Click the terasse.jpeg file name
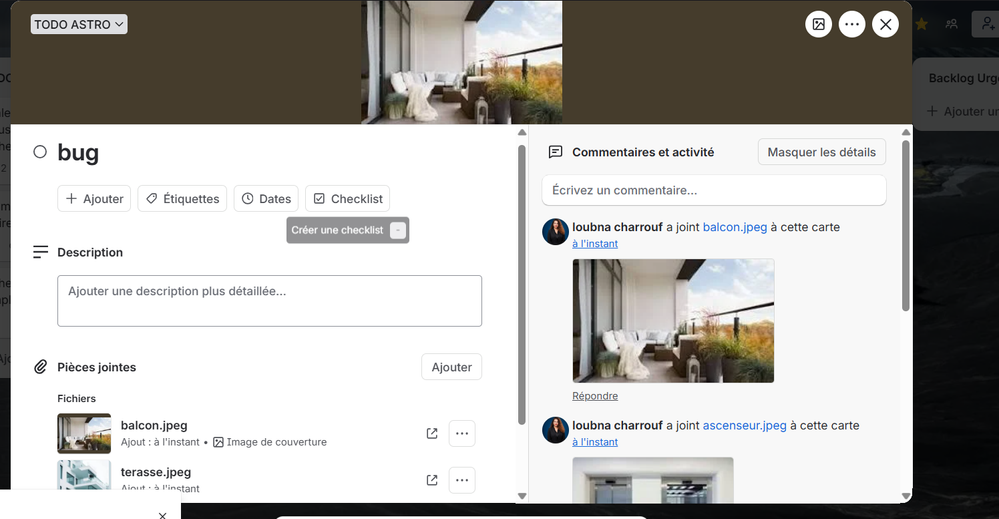 coord(156,473)
